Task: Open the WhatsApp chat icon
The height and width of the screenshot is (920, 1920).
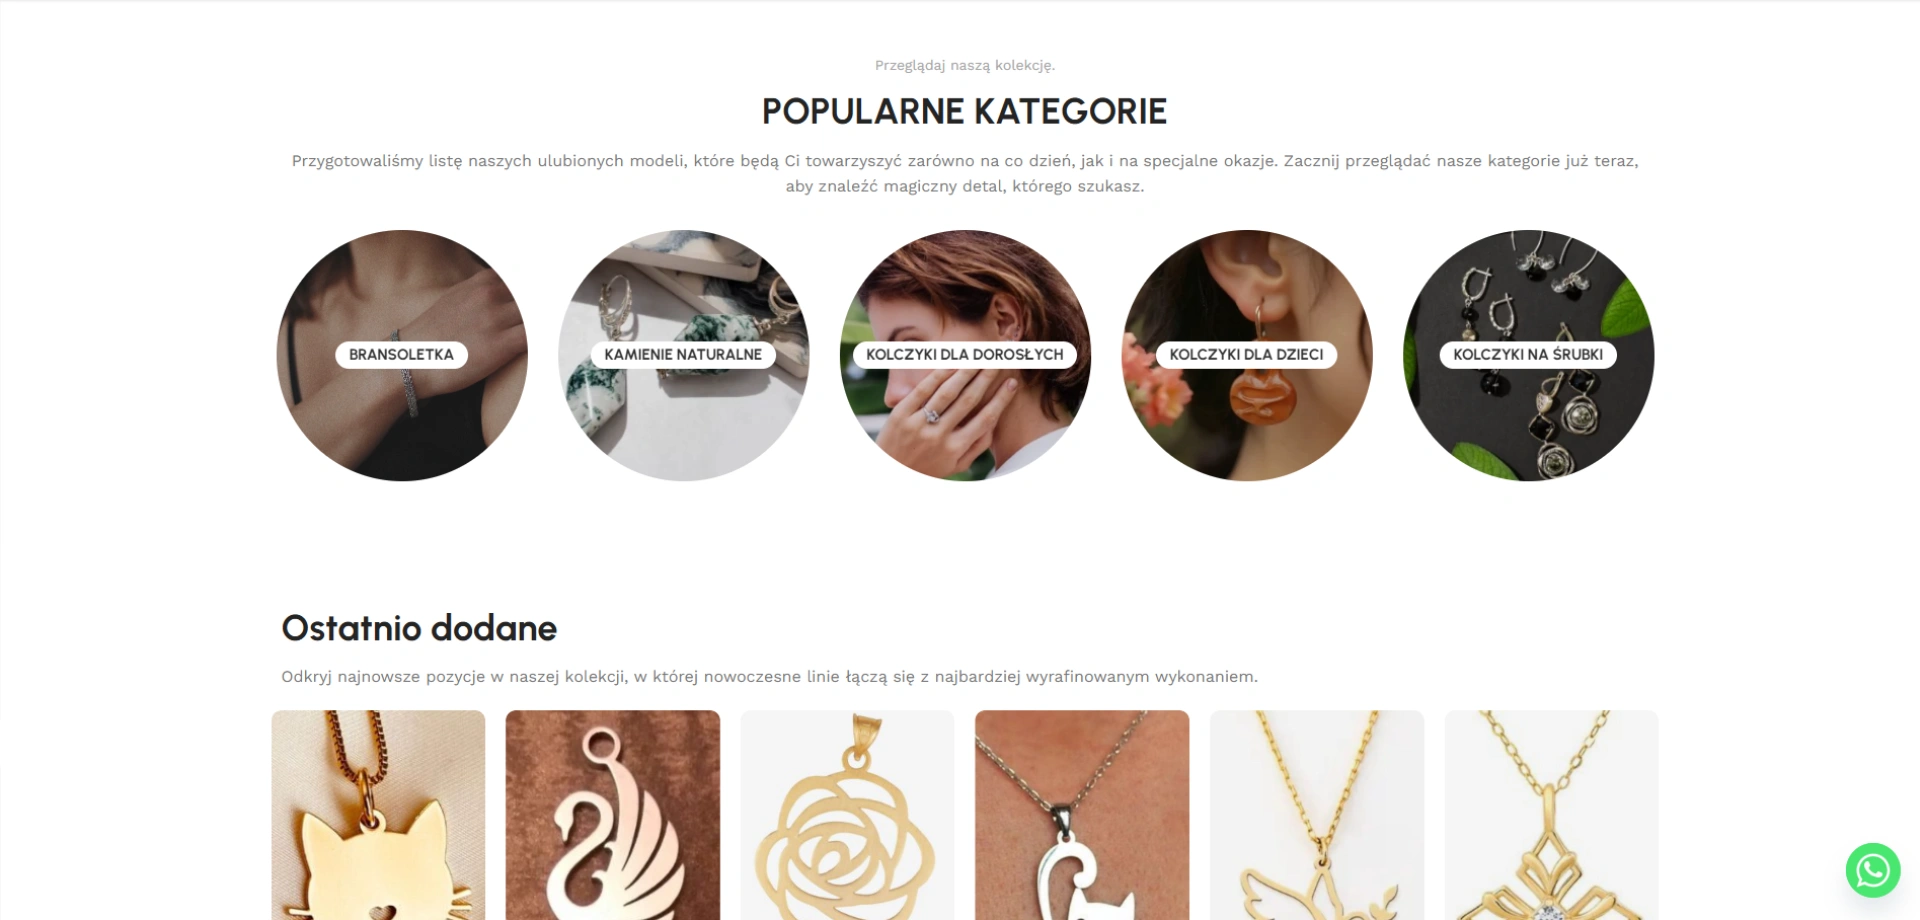Action: point(1872,870)
